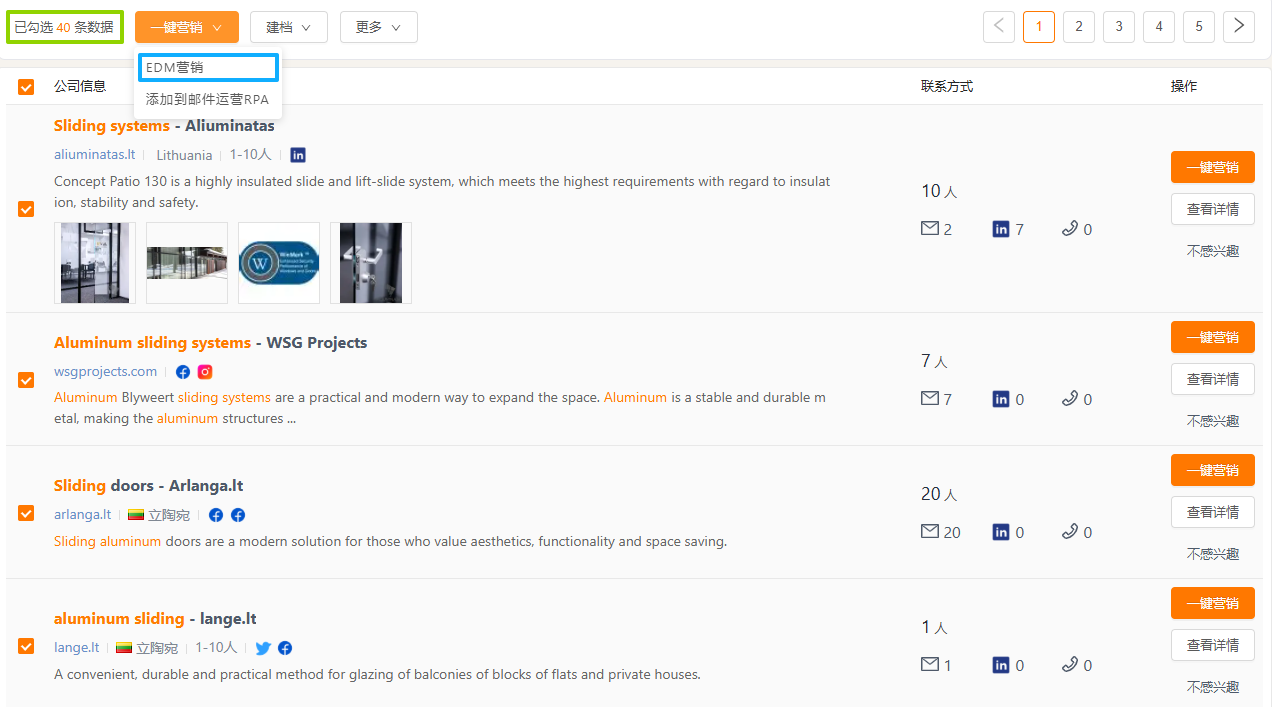This screenshot has width=1272, height=707.
Task: Select 添加到邮件运营RPA menu option
Action: pyautogui.click(x=208, y=99)
